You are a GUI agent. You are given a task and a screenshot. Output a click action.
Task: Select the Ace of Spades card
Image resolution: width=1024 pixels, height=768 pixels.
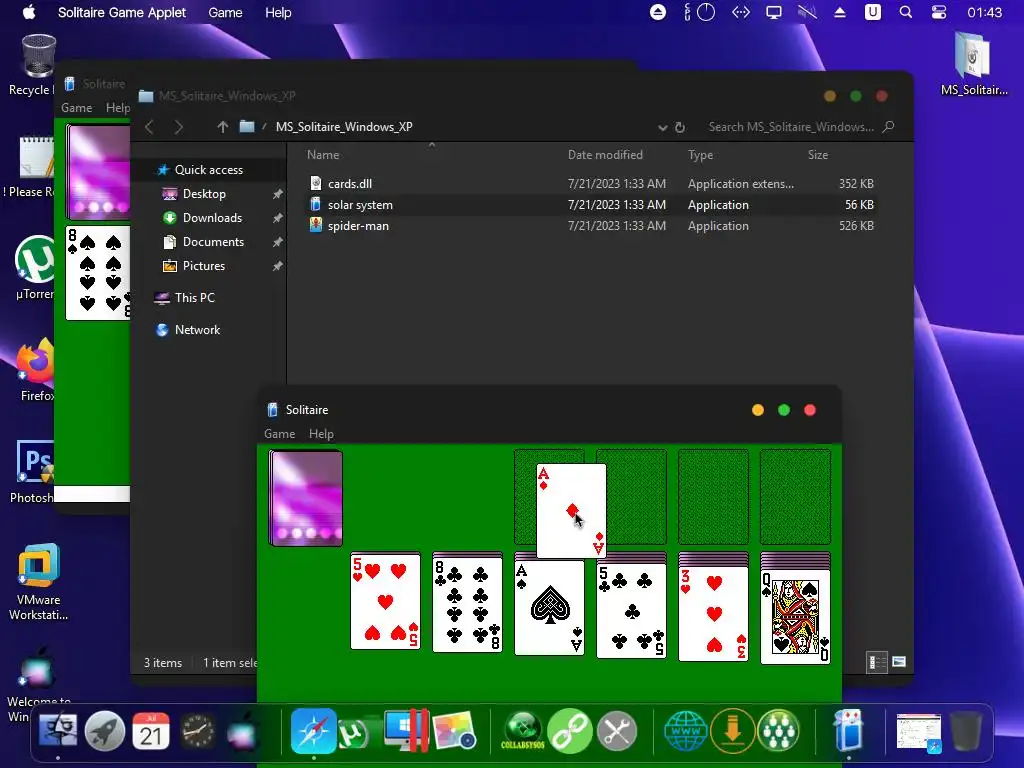(x=549, y=607)
